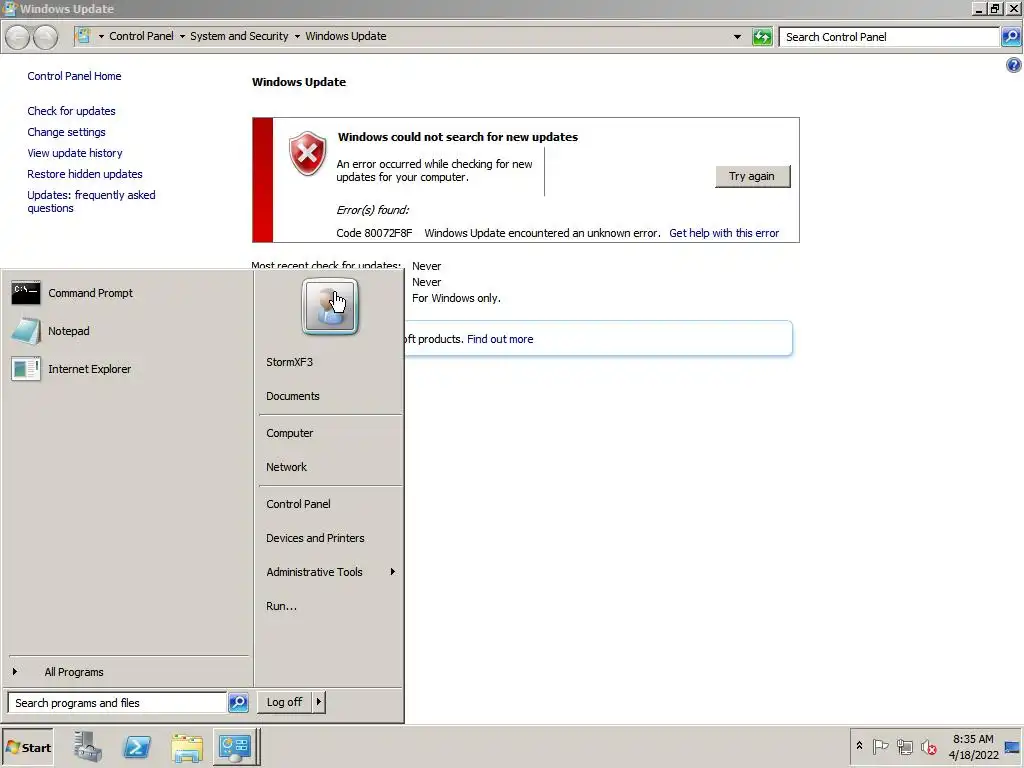This screenshot has height=768, width=1024.
Task: Open Documents from the Start menu
Action: 293,396
